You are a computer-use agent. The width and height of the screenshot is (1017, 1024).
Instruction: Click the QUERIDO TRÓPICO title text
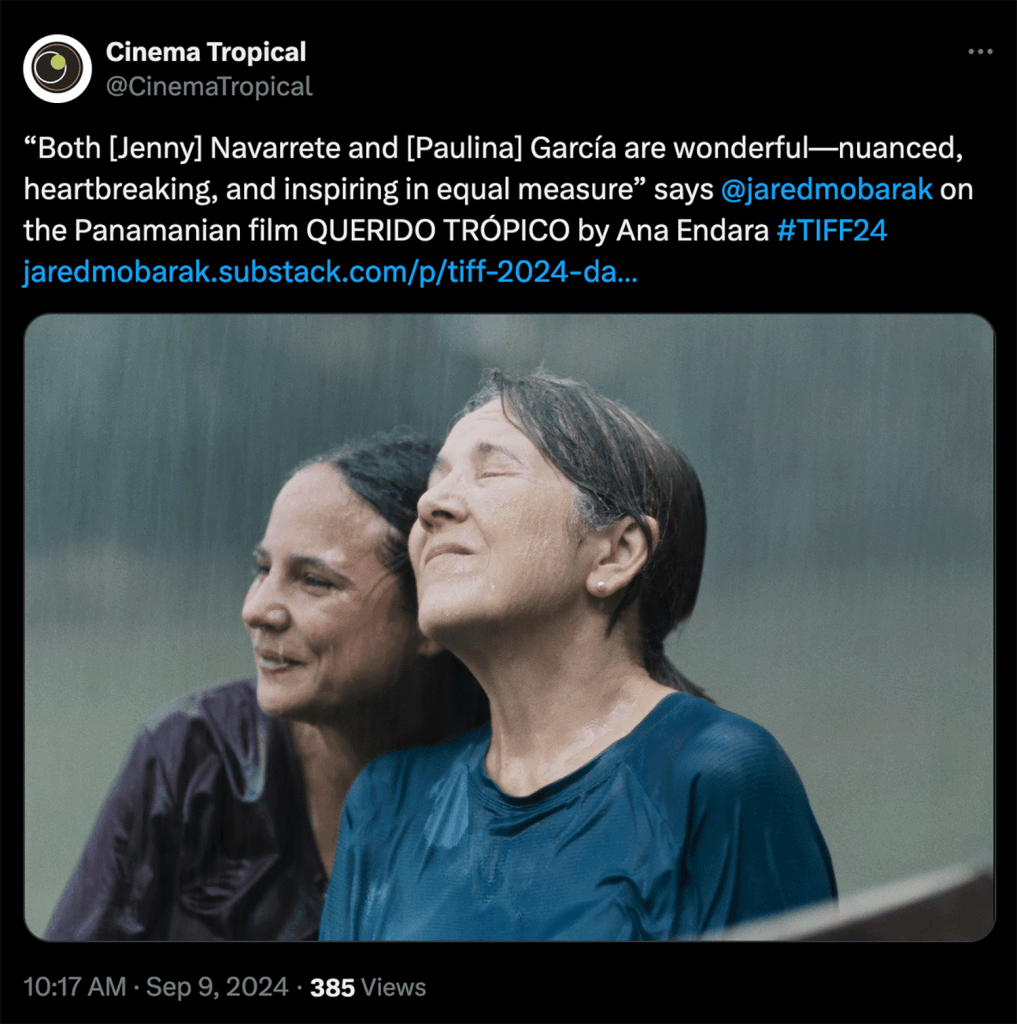point(438,231)
